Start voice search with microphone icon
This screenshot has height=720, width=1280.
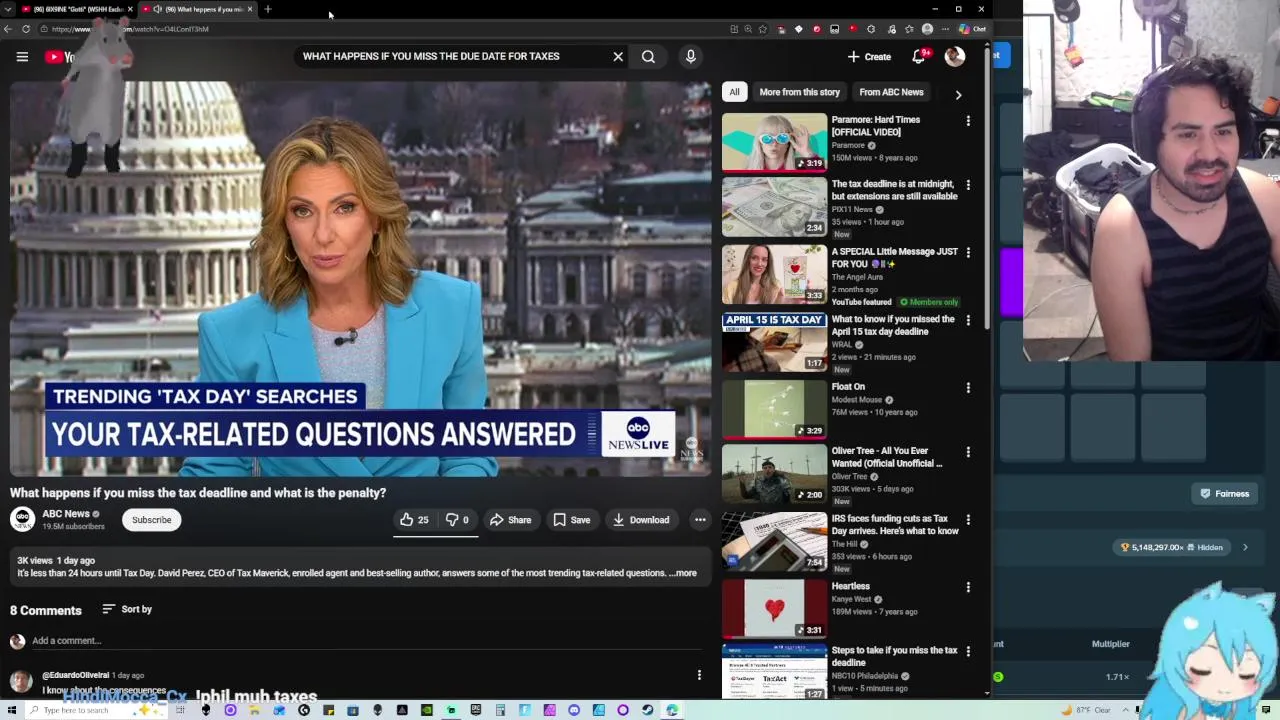point(690,57)
